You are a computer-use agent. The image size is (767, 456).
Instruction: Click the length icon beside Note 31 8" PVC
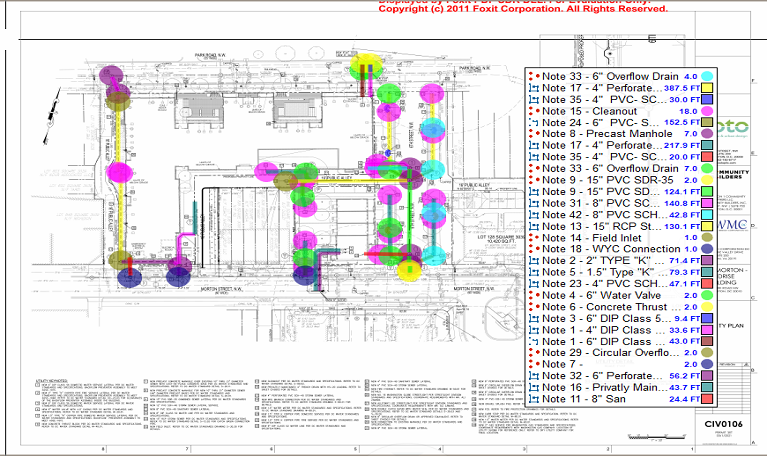tap(534, 203)
